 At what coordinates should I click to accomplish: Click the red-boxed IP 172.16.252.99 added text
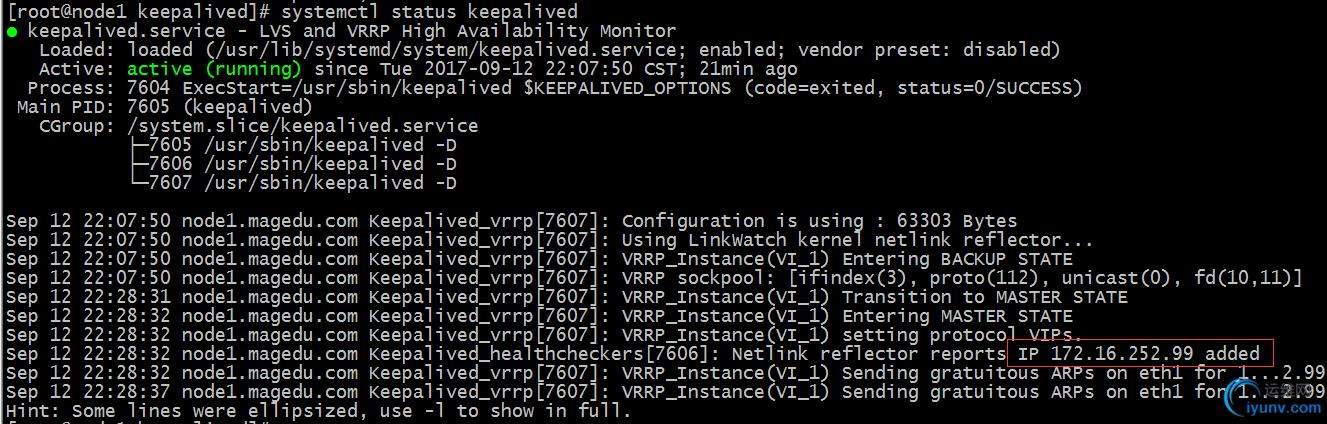[1139, 354]
